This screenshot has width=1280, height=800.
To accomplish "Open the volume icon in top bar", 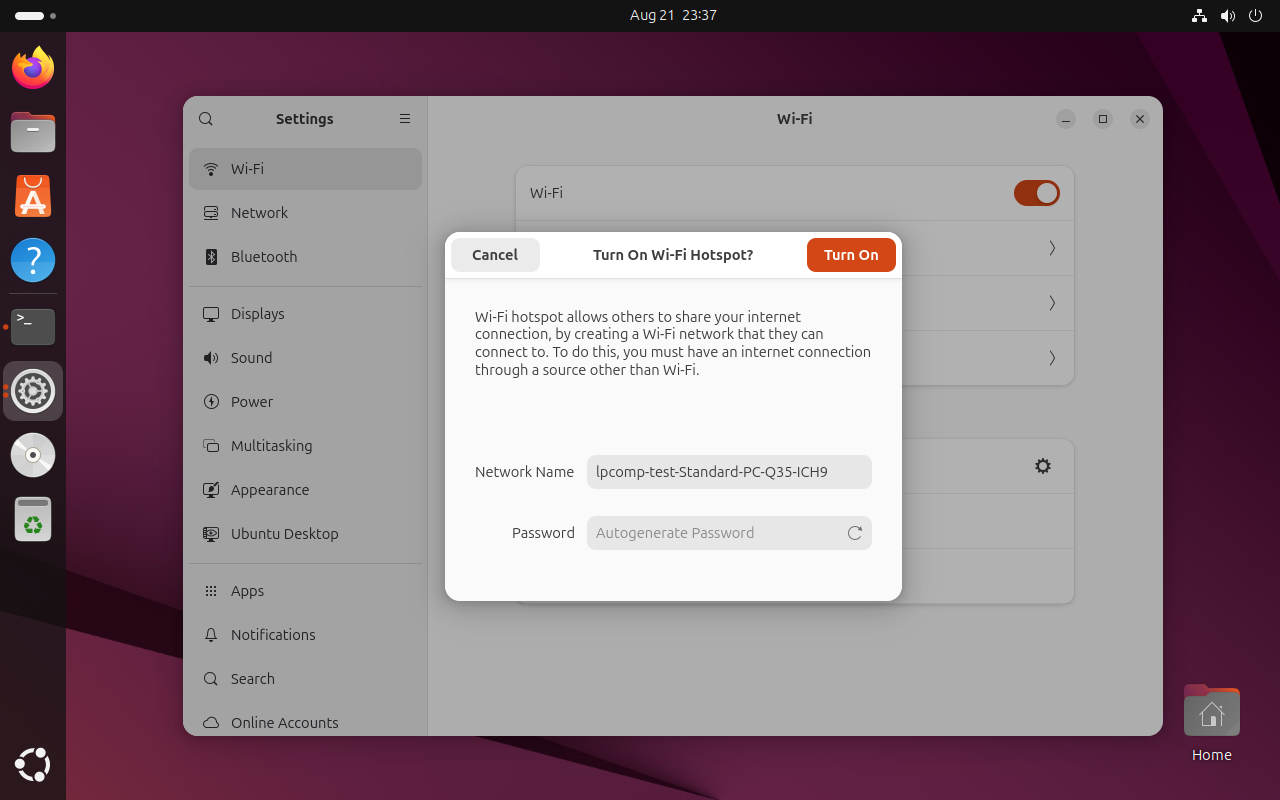I will point(1227,16).
